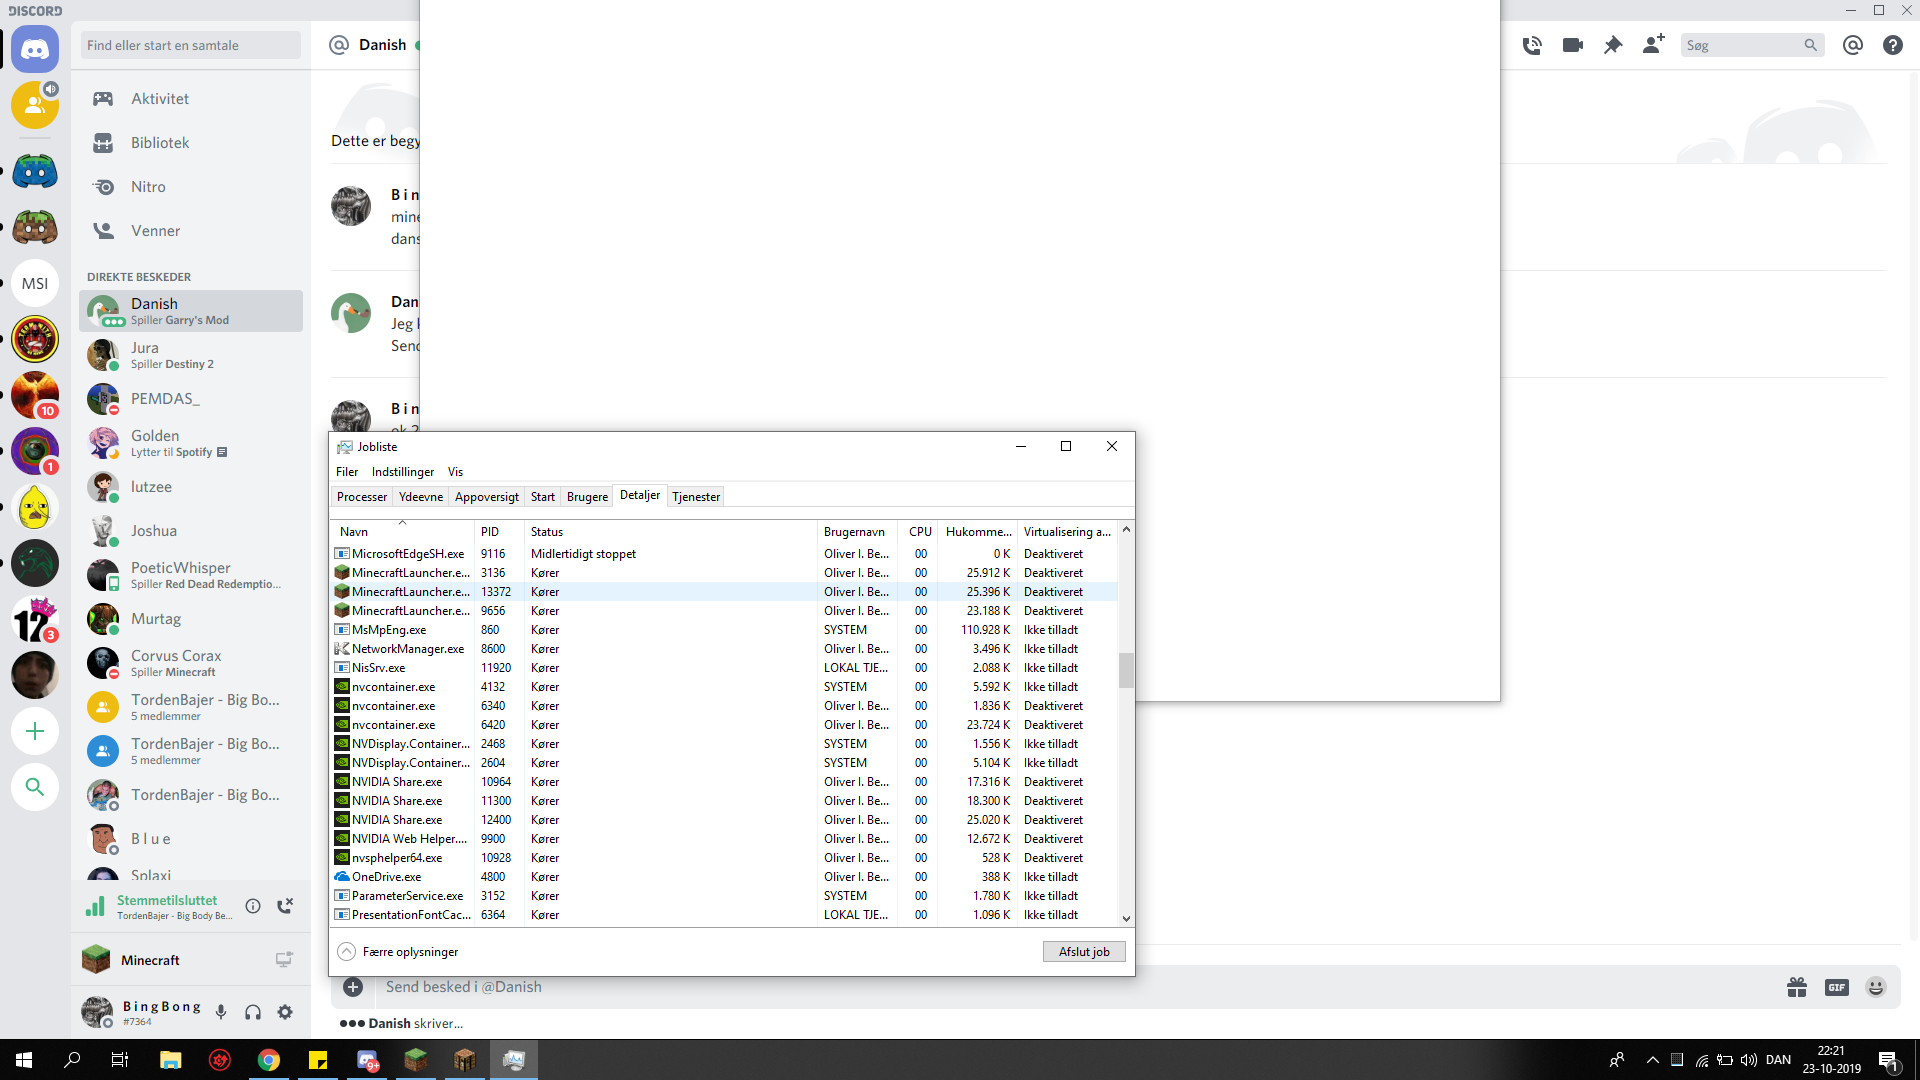Disconnect from the voice call

coord(285,905)
